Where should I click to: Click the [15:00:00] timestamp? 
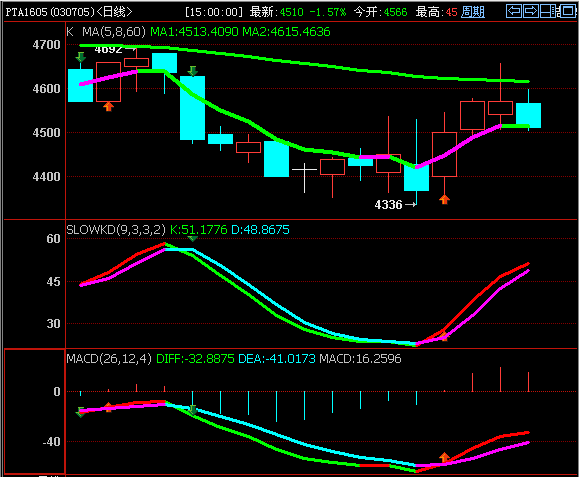coord(214,12)
